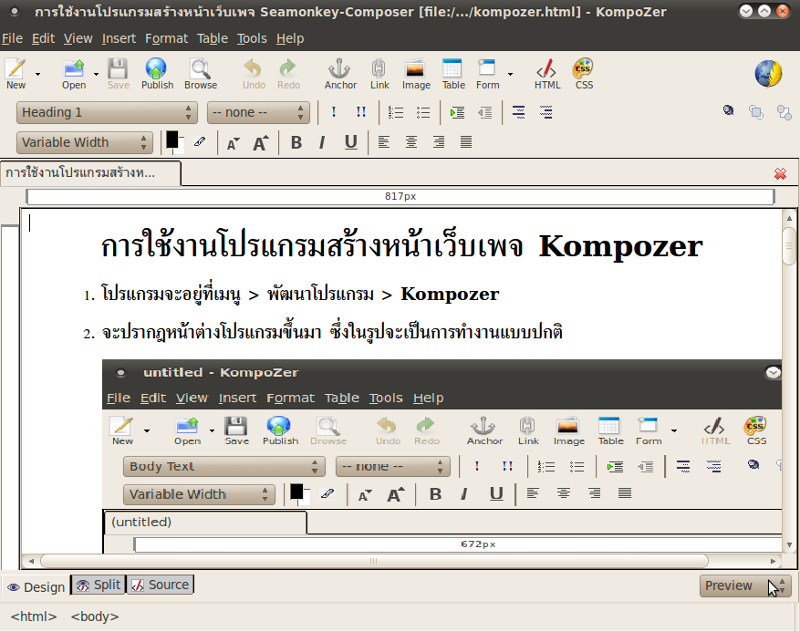The height and width of the screenshot is (632, 800).
Task: Open the Edit menu
Action: click(x=43, y=39)
